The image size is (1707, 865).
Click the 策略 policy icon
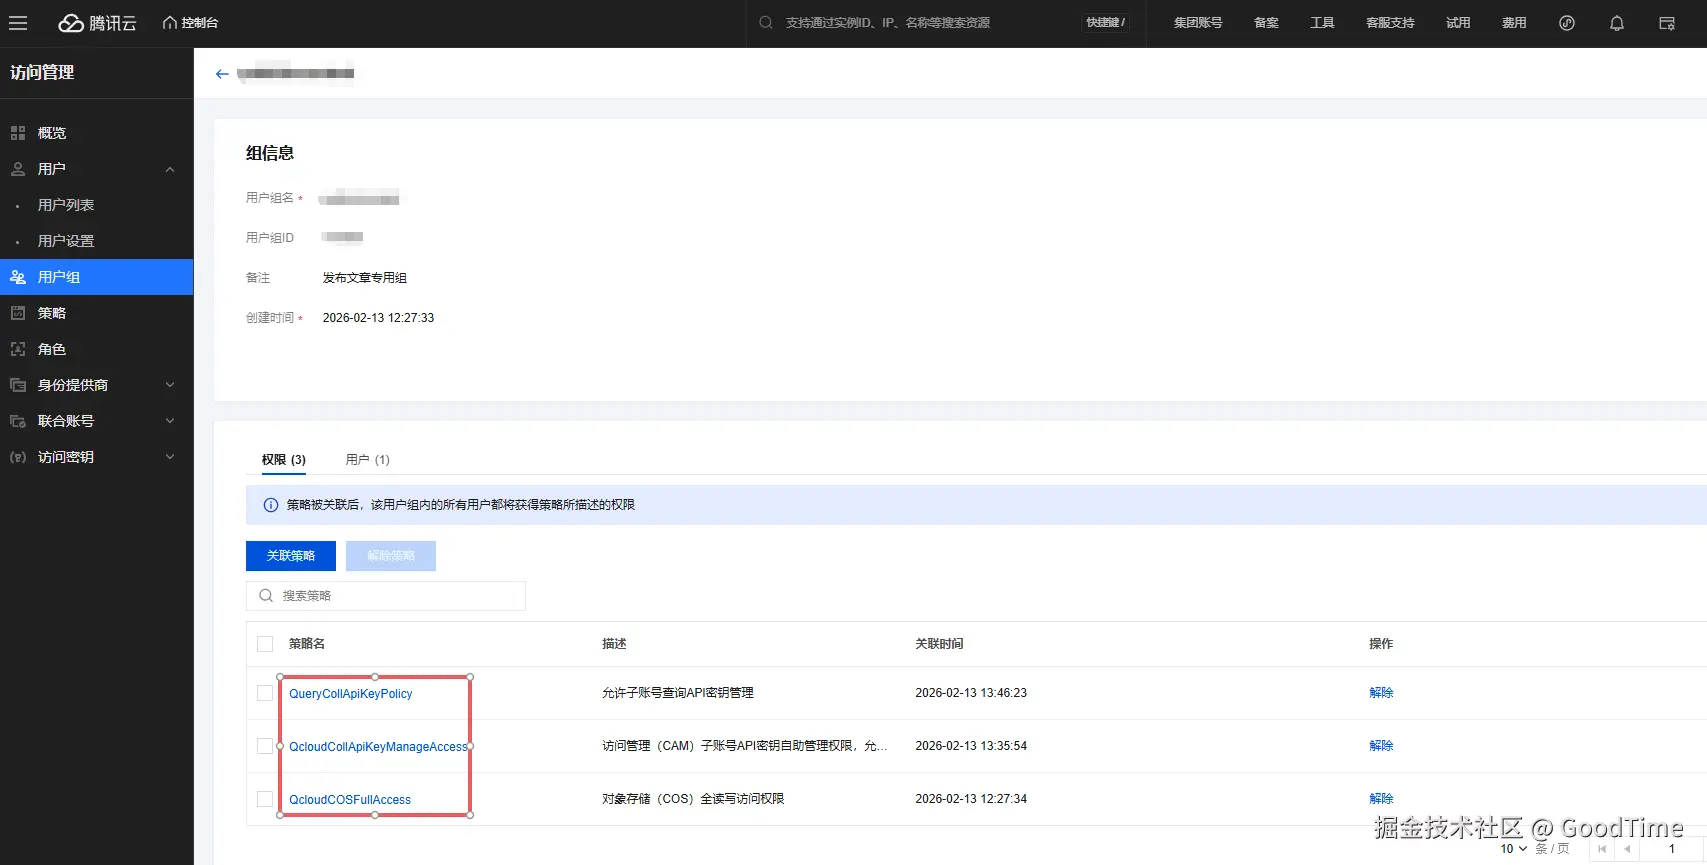pyautogui.click(x=18, y=313)
